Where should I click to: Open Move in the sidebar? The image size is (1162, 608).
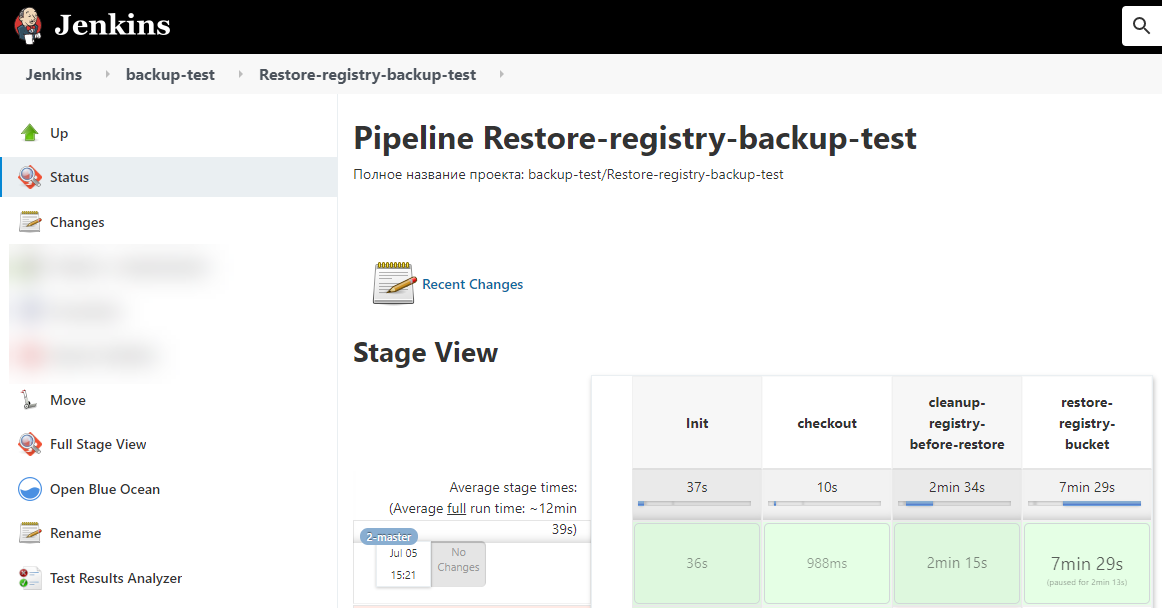pyautogui.click(x=67, y=400)
